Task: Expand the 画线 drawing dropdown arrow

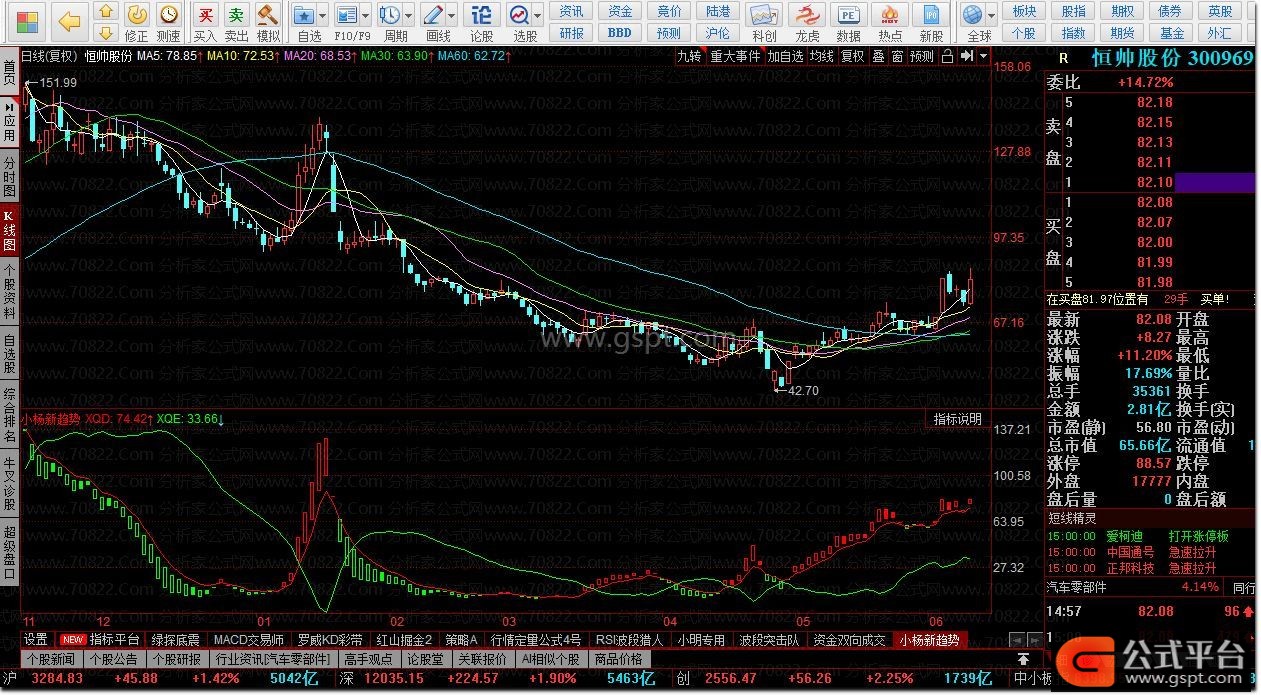Action: click(x=454, y=16)
